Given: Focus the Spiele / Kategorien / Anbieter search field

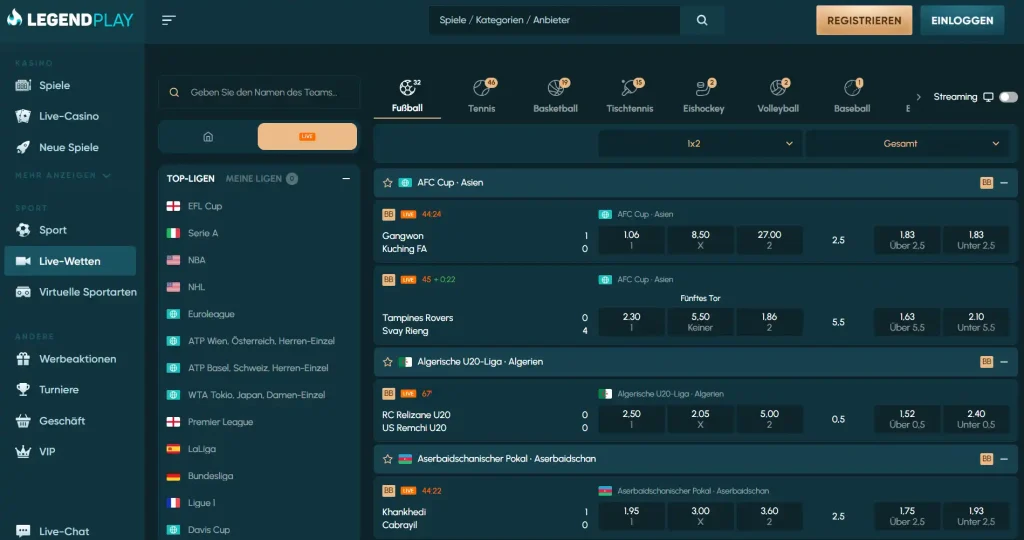Looking at the screenshot, I should pyautogui.click(x=554, y=20).
